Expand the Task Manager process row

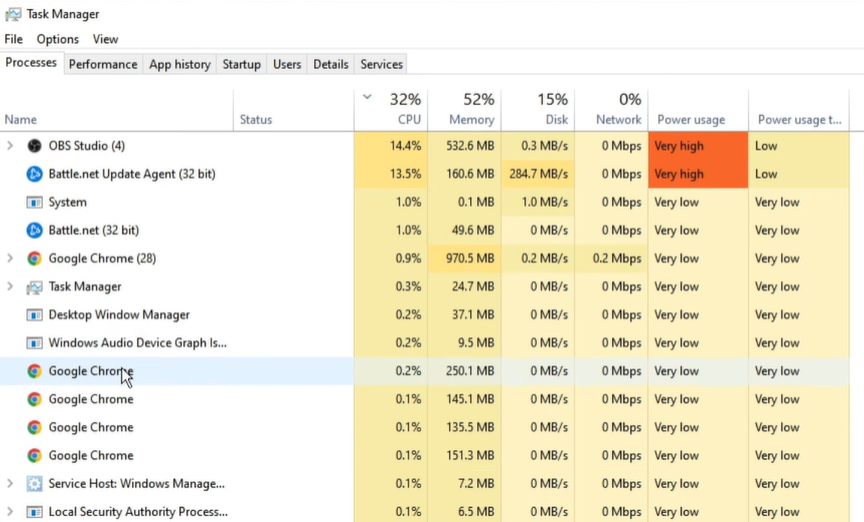pos(11,287)
